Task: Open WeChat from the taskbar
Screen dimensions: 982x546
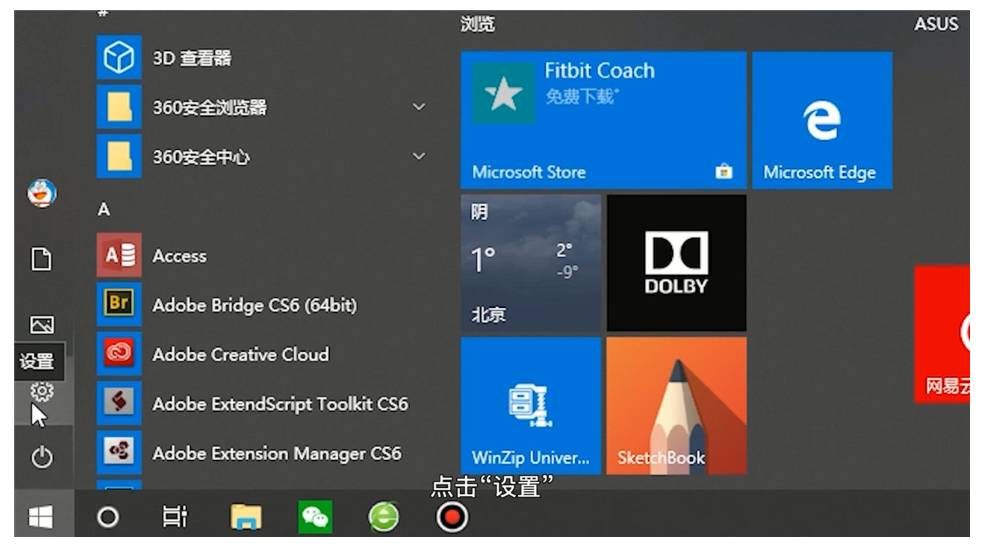Action: [x=315, y=517]
